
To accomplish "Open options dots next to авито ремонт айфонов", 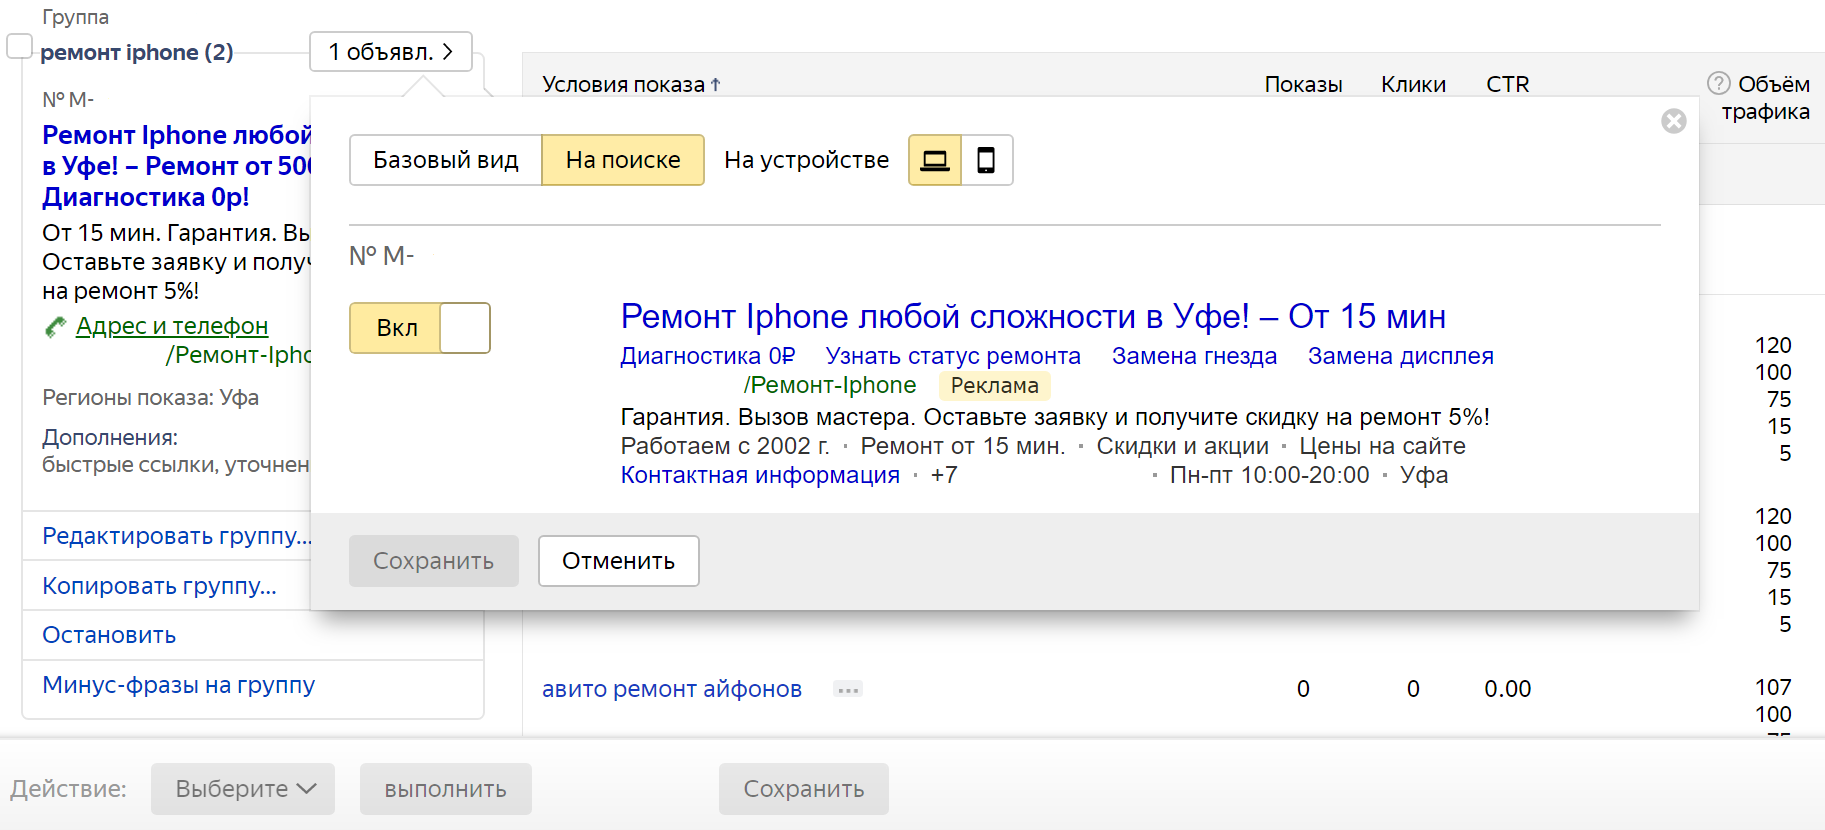I will pyautogui.click(x=848, y=689).
